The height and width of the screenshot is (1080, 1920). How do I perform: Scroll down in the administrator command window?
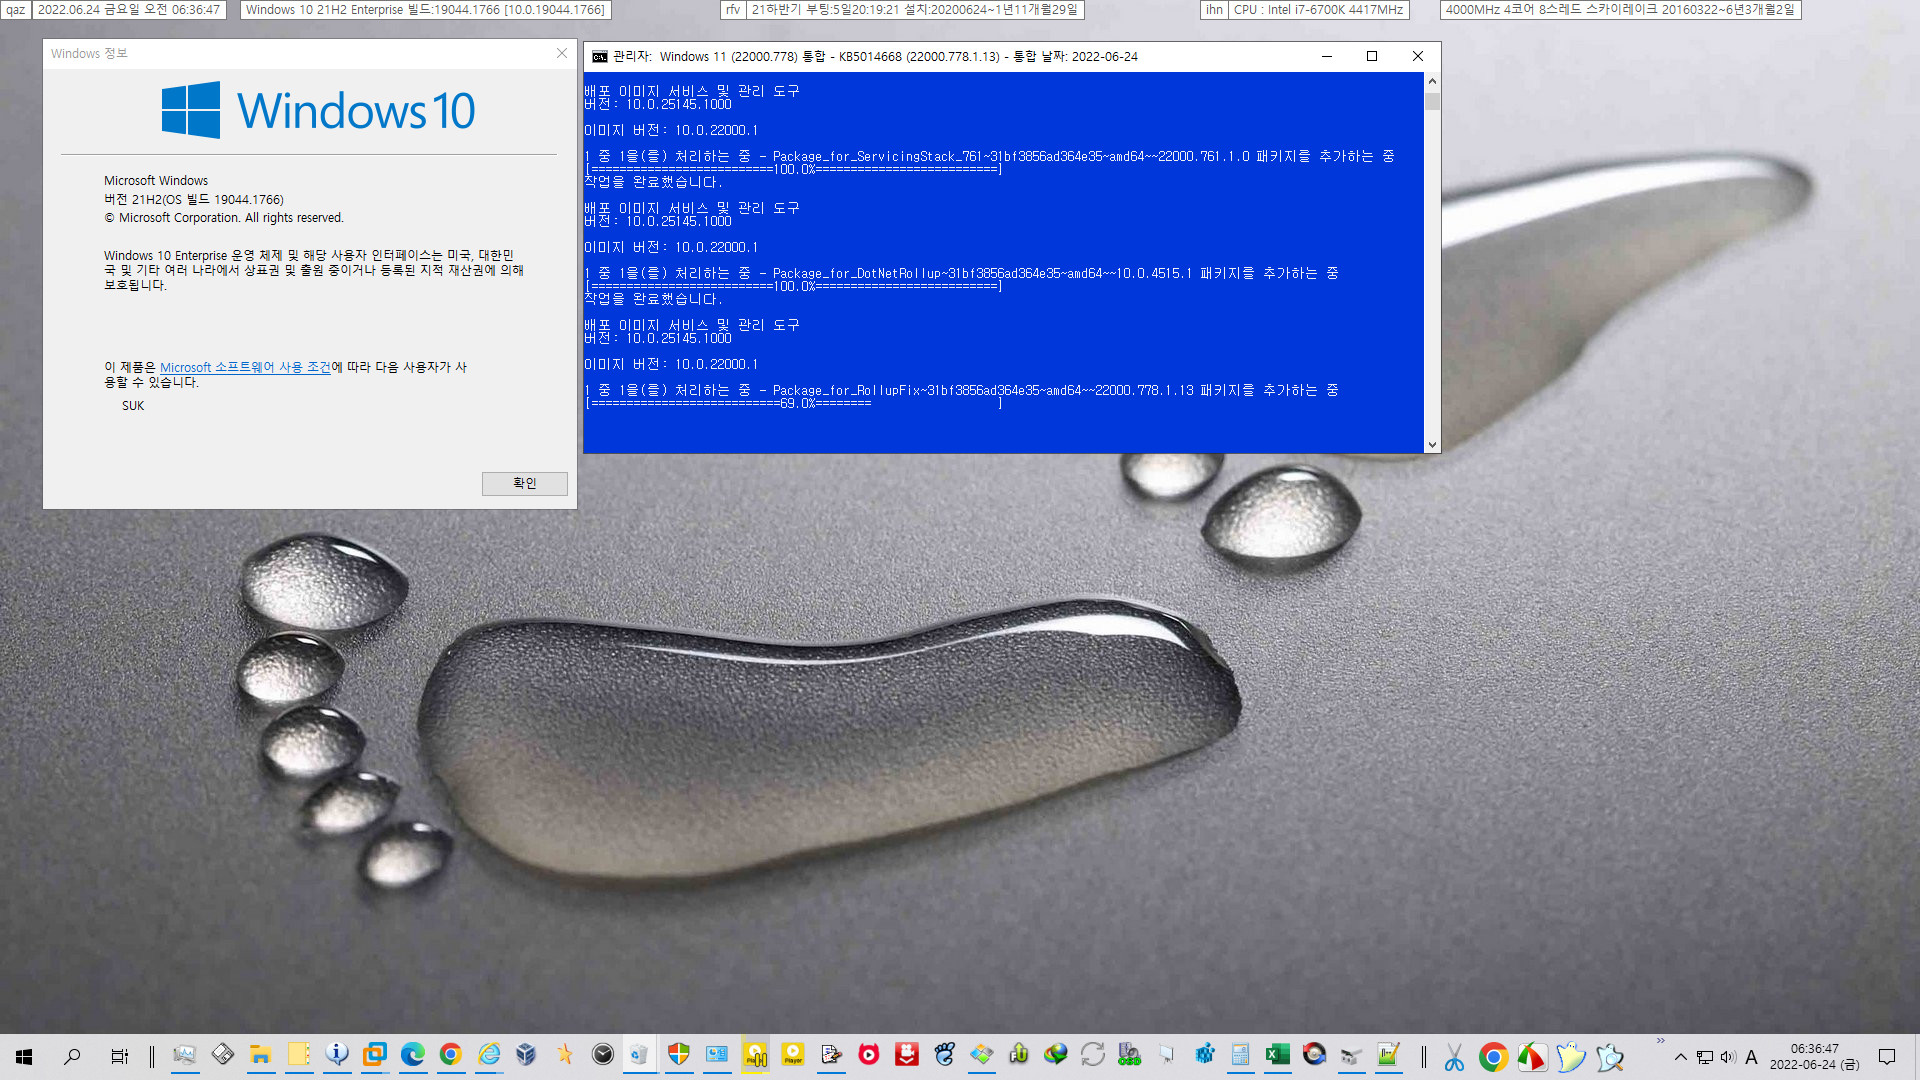[1432, 443]
